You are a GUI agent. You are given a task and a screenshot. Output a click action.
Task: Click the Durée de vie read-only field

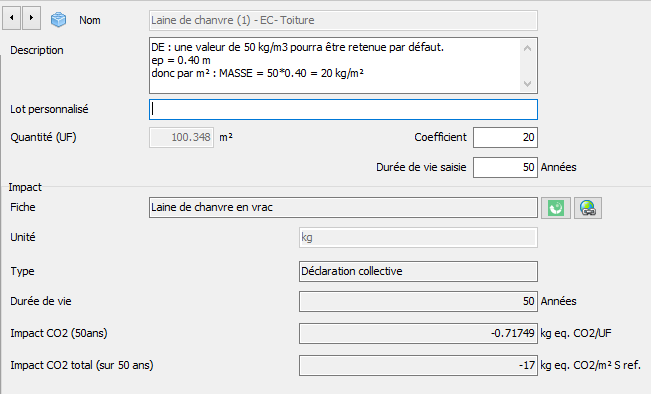(418, 301)
